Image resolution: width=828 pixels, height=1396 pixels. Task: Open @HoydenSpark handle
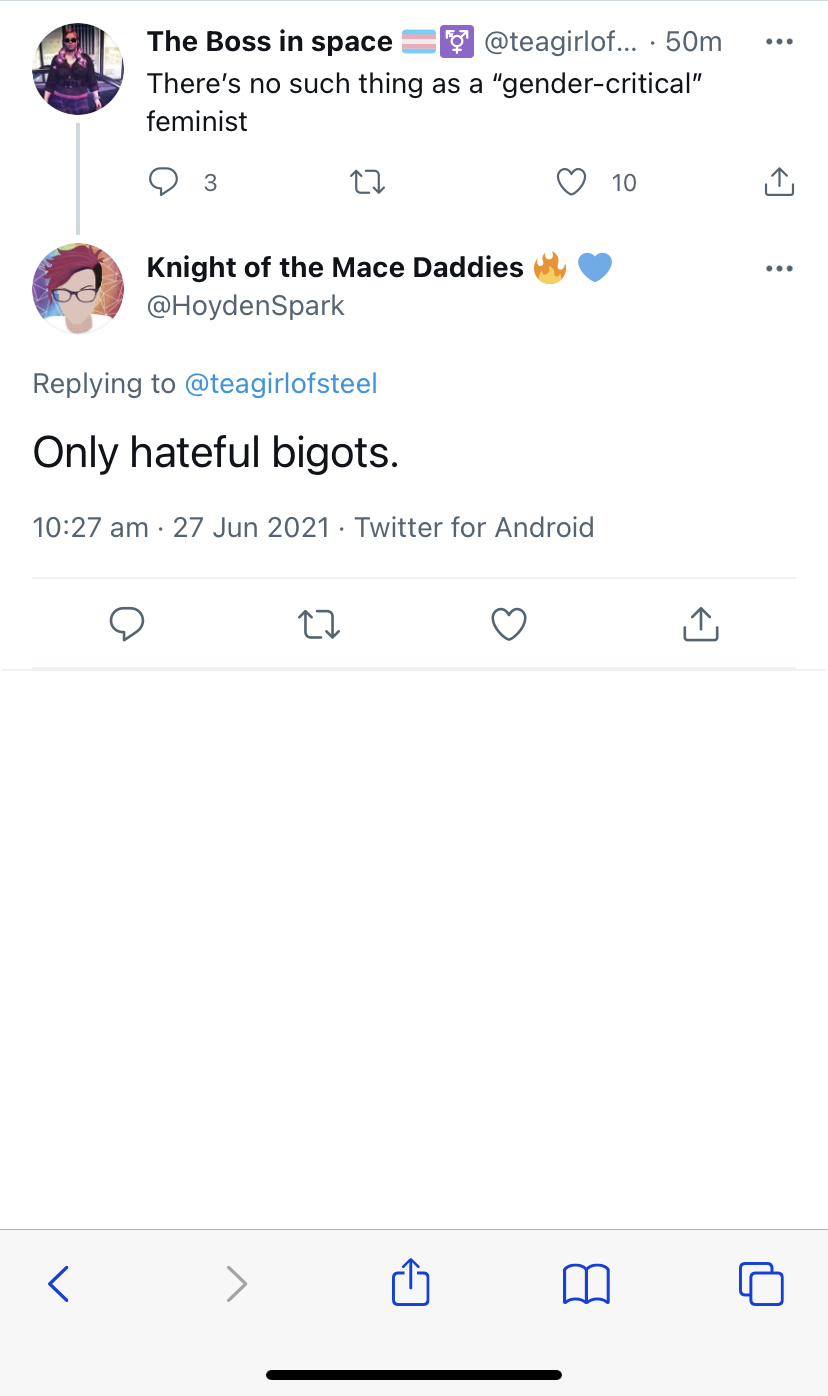click(x=246, y=306)
